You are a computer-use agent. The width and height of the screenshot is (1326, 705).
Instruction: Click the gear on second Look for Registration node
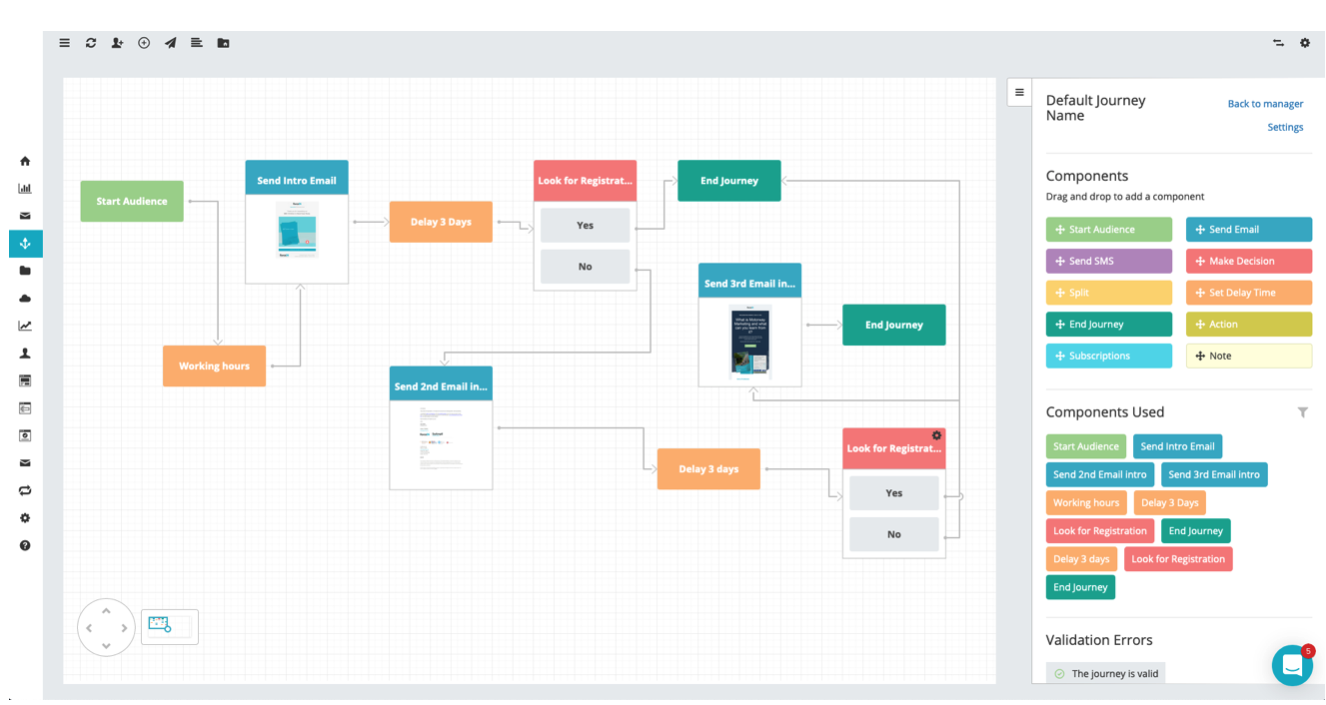click(936, 436)
